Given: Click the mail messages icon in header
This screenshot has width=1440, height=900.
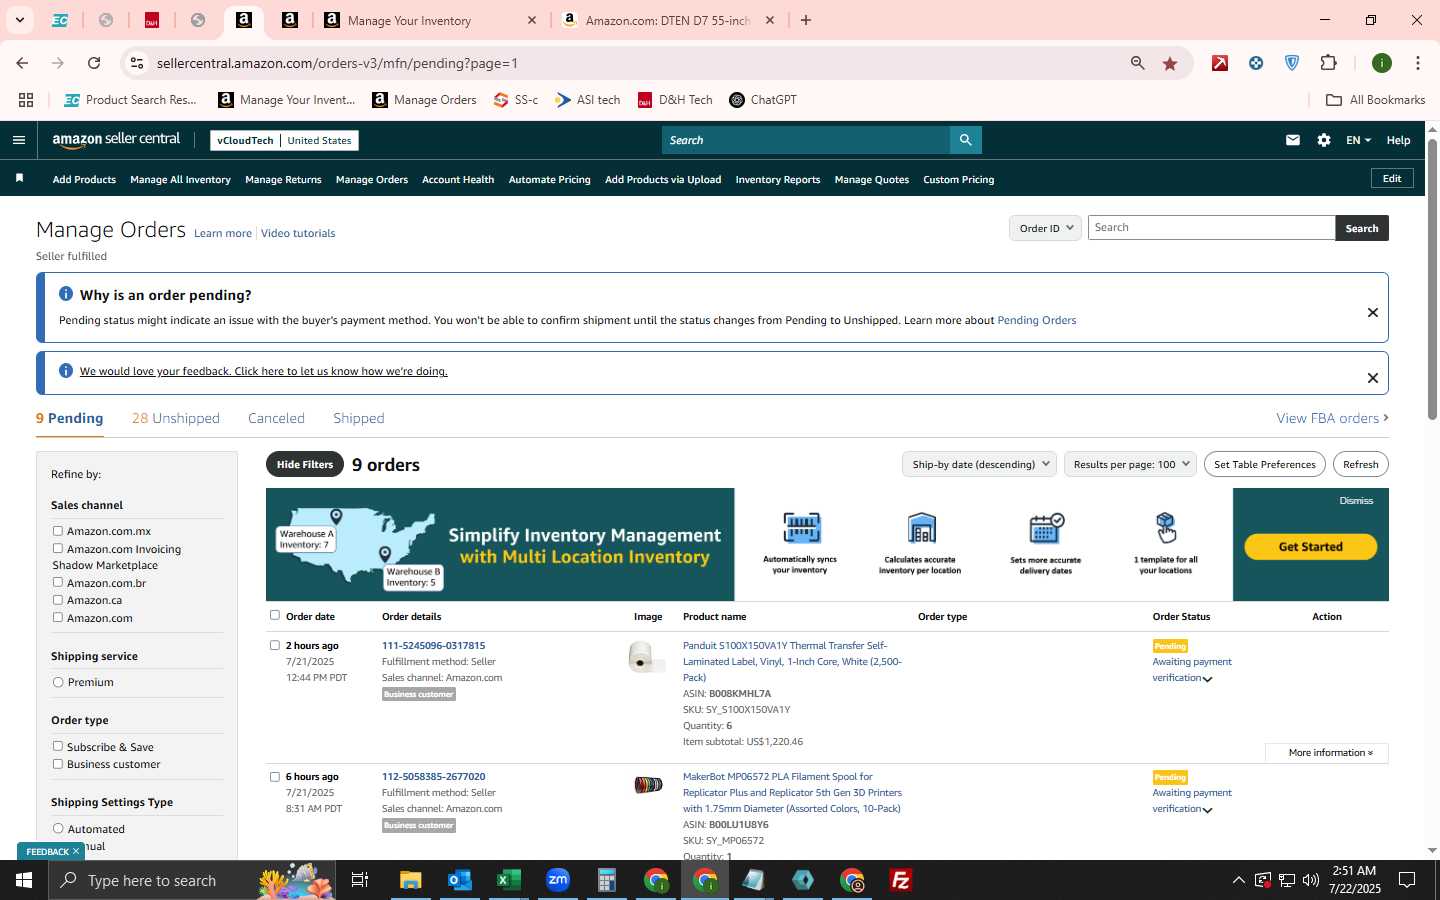Looking at the screenshot, I should coord(1293,140).
